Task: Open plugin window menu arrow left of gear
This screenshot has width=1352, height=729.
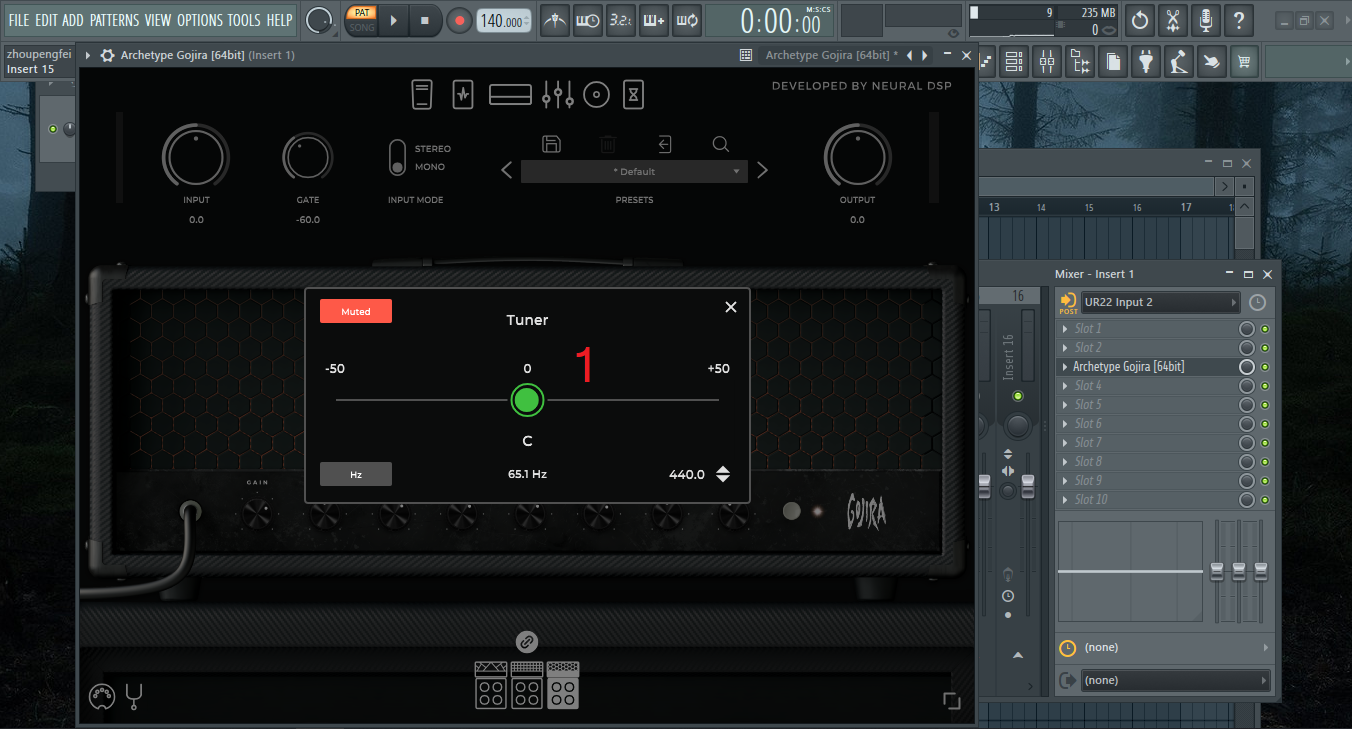Action: coord(88,55)
